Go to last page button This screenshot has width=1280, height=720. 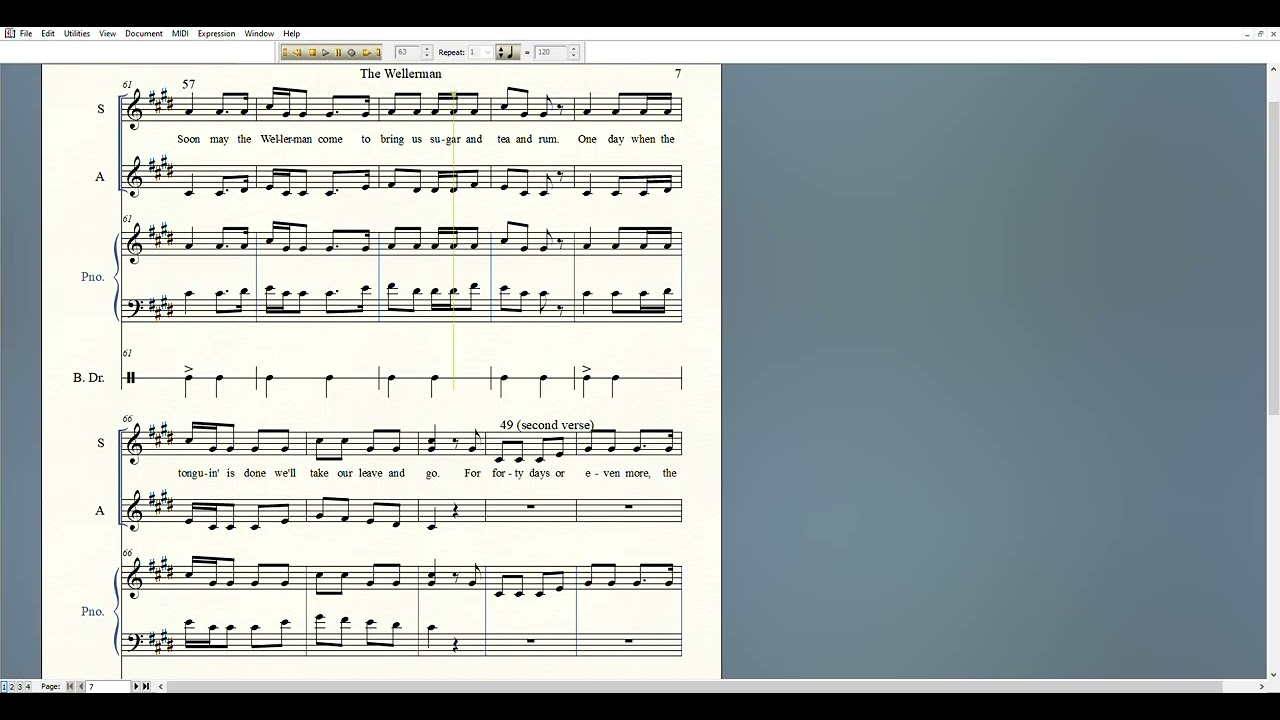coord(146,687)
